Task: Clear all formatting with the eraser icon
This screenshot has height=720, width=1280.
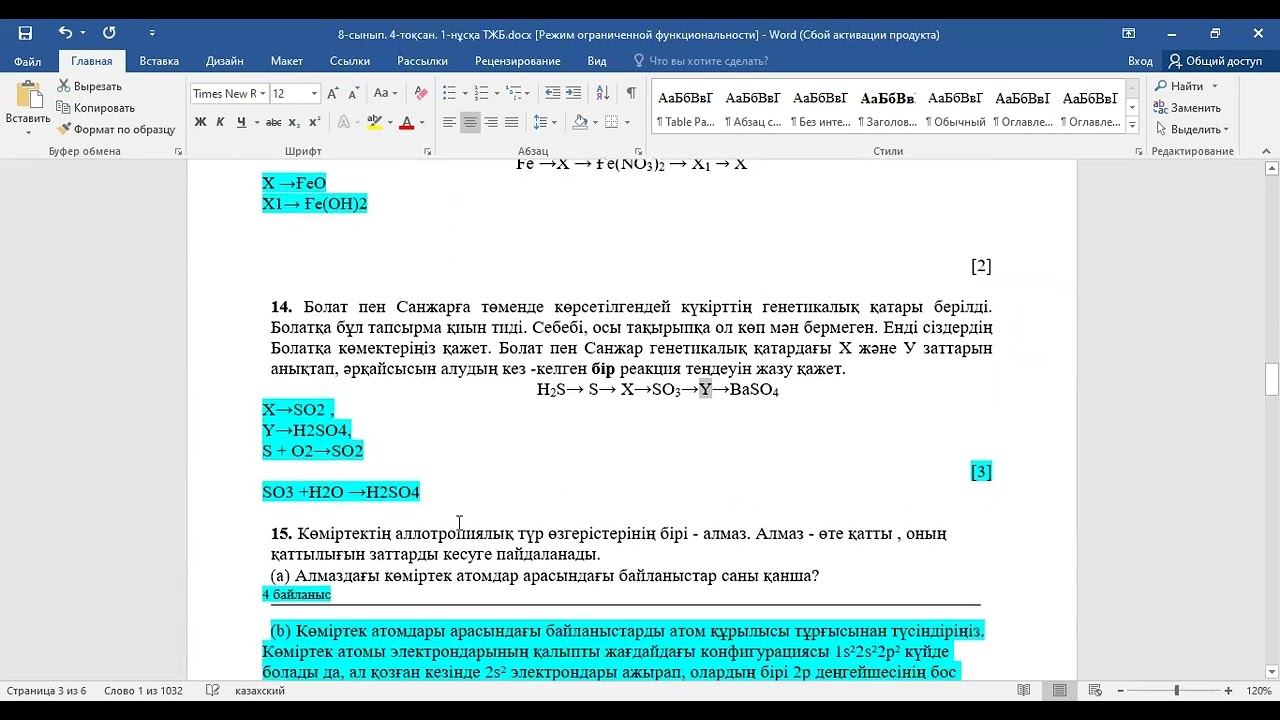Action: pos(421,93)
